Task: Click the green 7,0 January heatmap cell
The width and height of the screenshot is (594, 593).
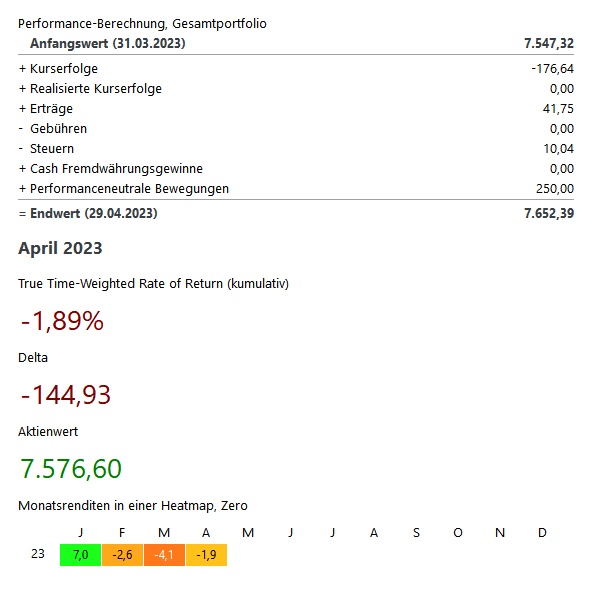Action: 80,555
